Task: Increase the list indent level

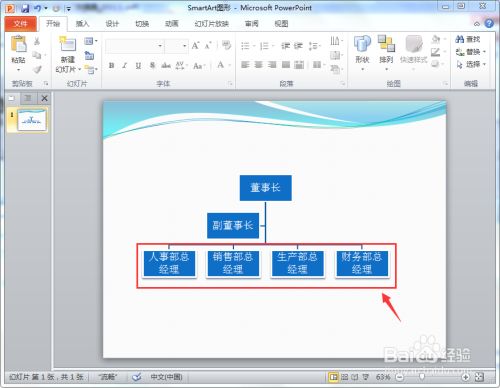Action: (x=298, y=46)
